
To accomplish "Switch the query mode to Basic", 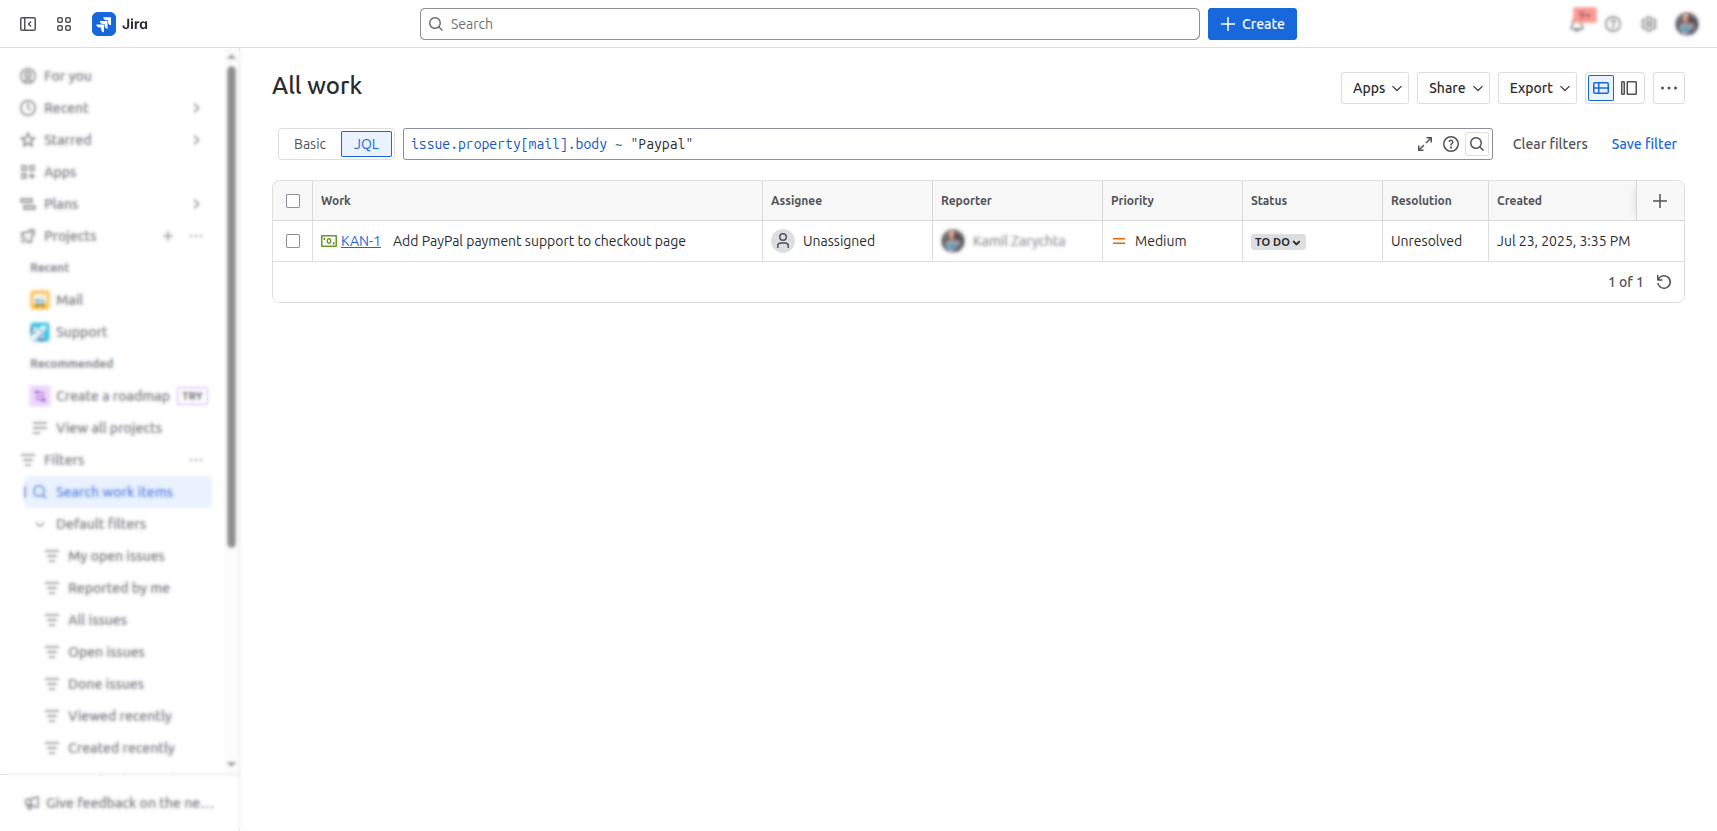I will click(310, 144).
